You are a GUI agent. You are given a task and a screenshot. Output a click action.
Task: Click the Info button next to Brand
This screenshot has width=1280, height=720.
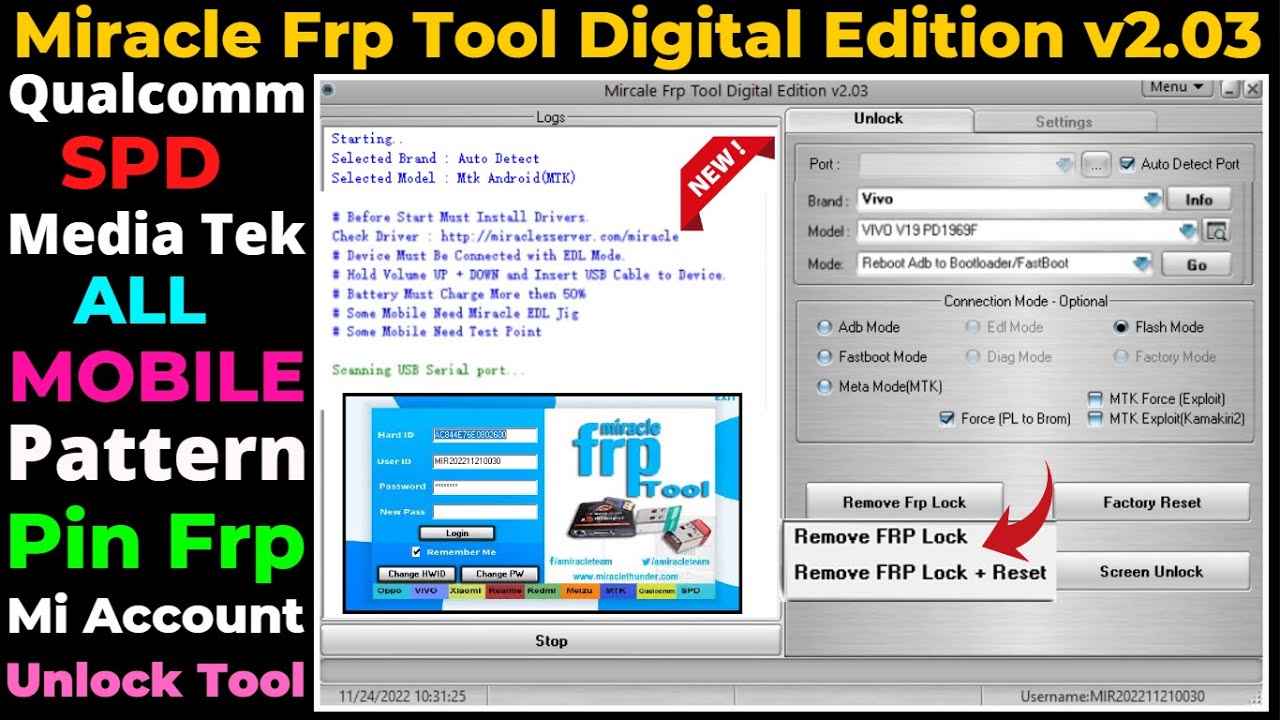(1199, 200)
